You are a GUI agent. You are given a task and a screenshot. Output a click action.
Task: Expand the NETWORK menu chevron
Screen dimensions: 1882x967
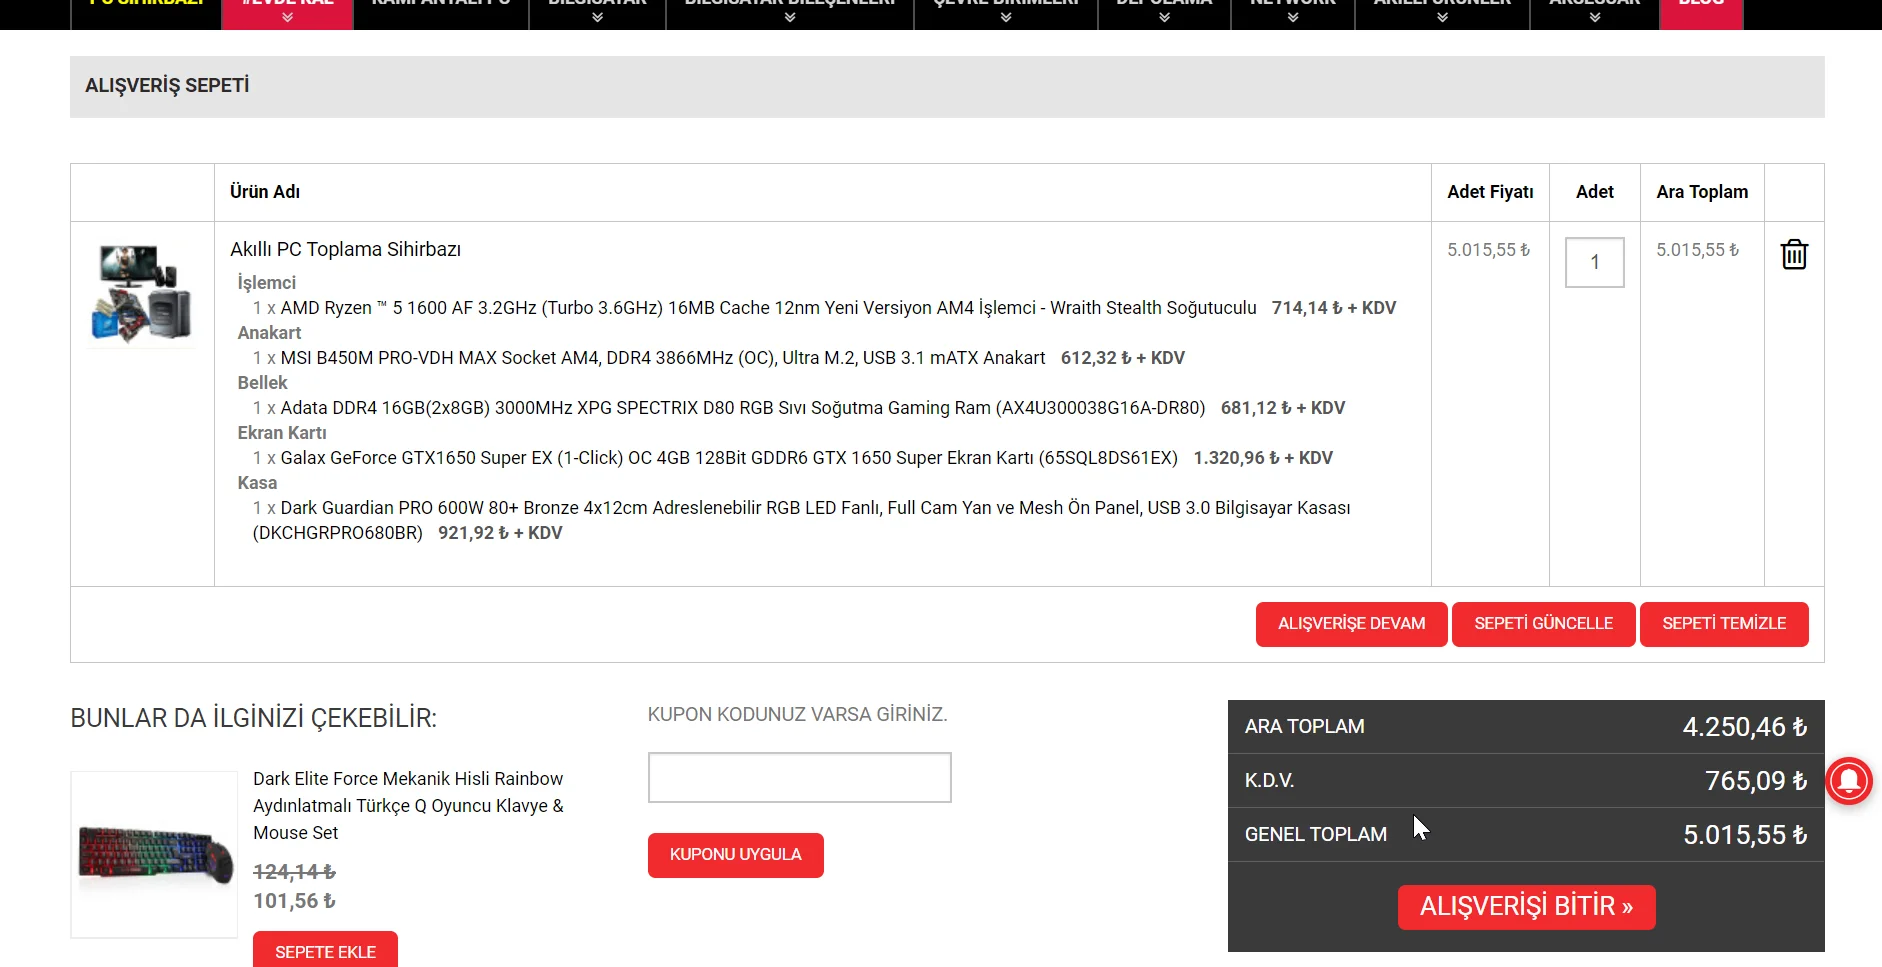point(1293,17)
